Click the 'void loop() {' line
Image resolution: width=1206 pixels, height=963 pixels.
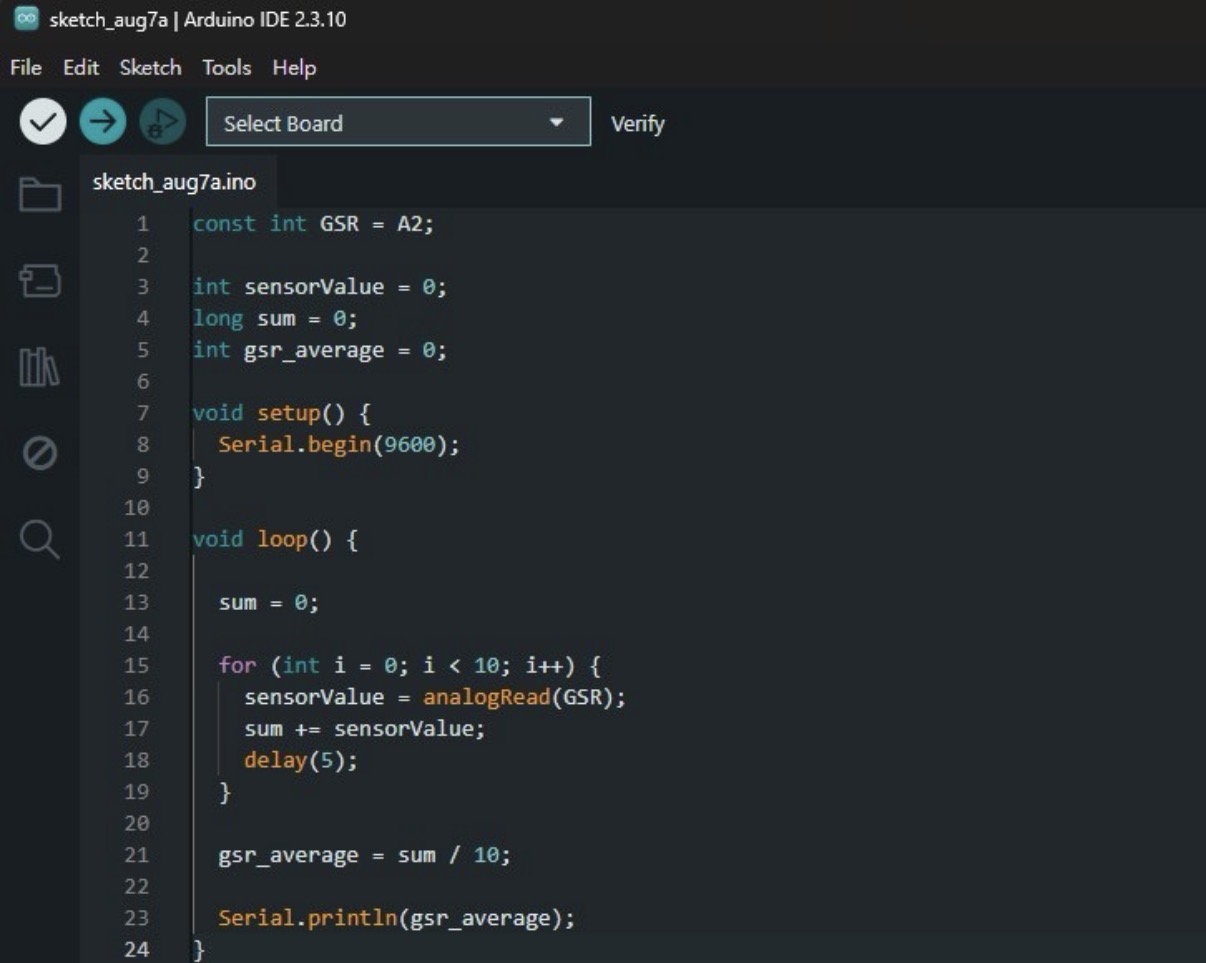(x=275, y=540)
